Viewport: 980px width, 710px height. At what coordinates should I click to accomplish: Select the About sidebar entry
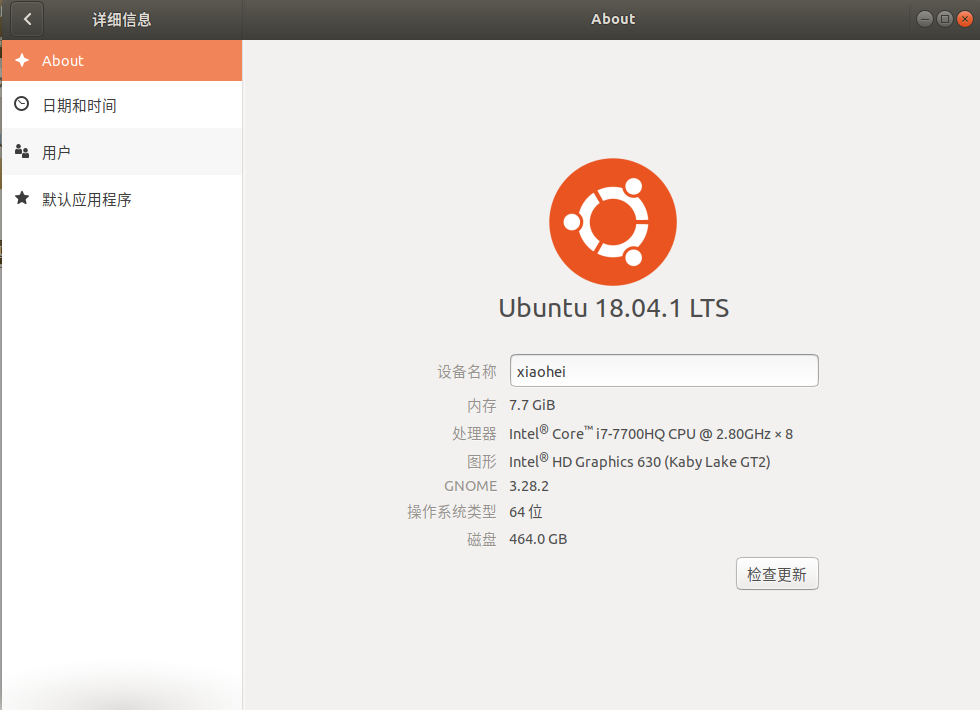(122, 61)
